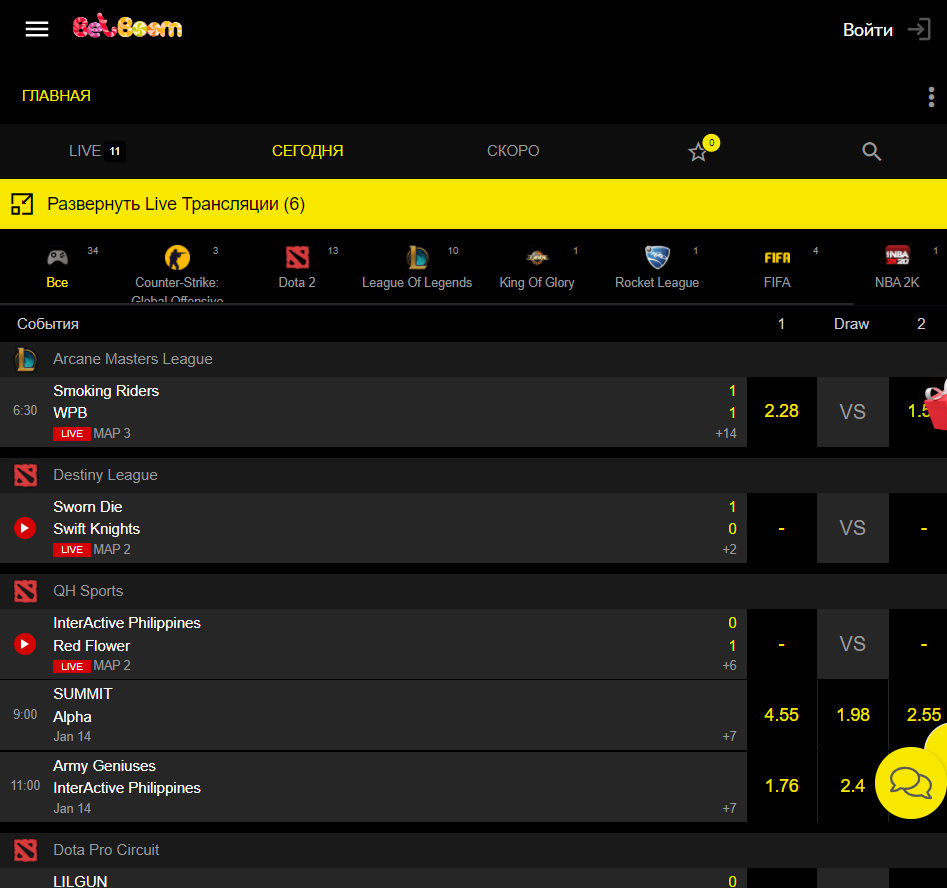Screen dimensions: 947x888
Task: Open Dota Pro Circuit header
Action: pyautogui.click(x=474, y=851)
